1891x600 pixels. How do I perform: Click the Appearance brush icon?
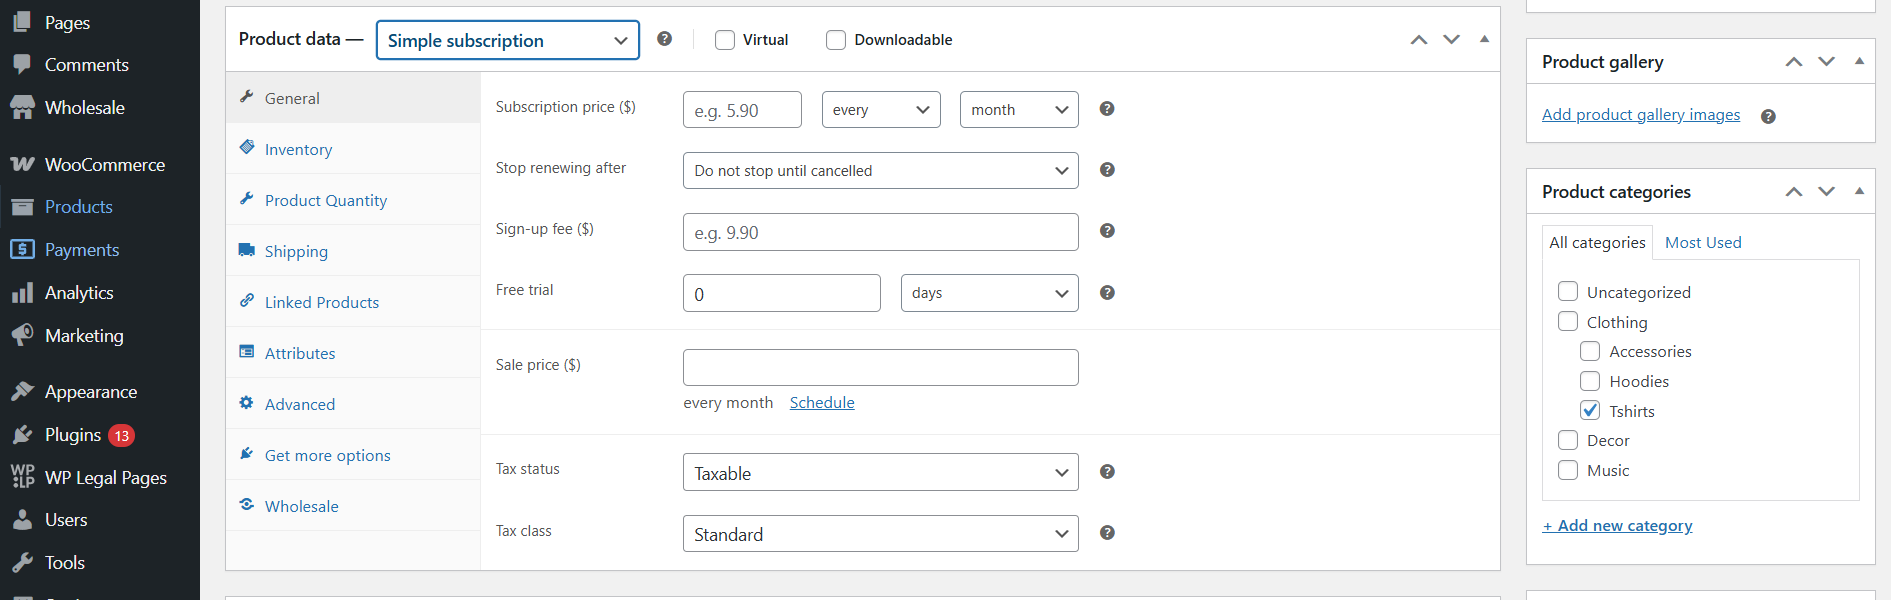tap(22, 391)
